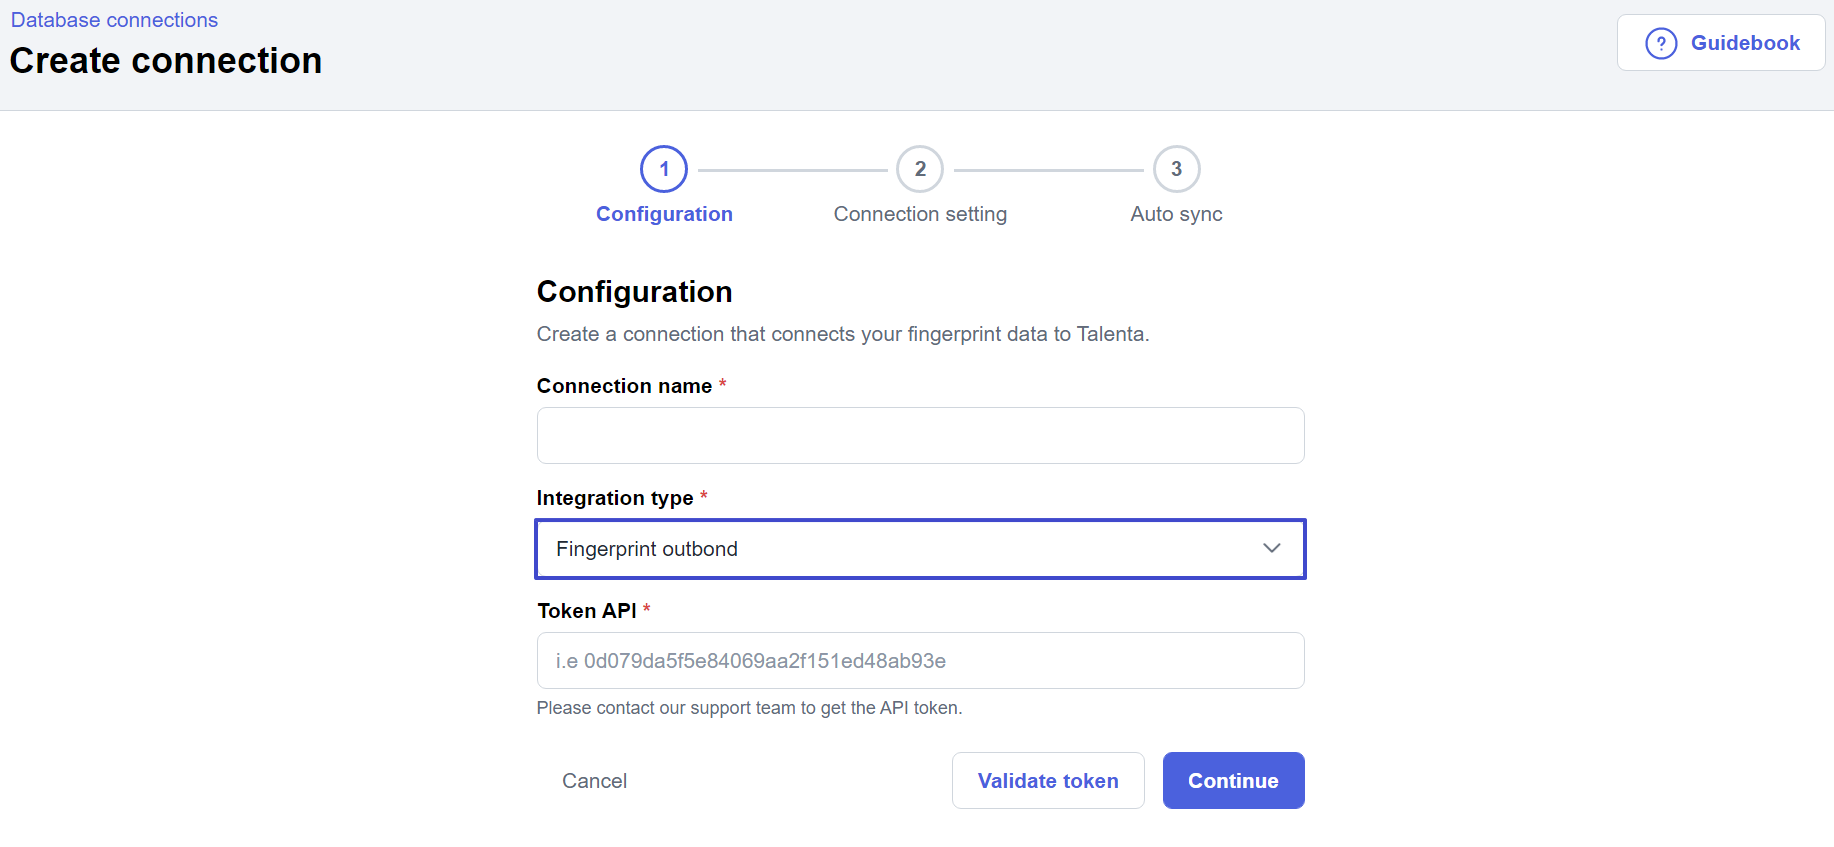Select the Configuration step label
This screenshot has width=1834, height=847.
664,214
